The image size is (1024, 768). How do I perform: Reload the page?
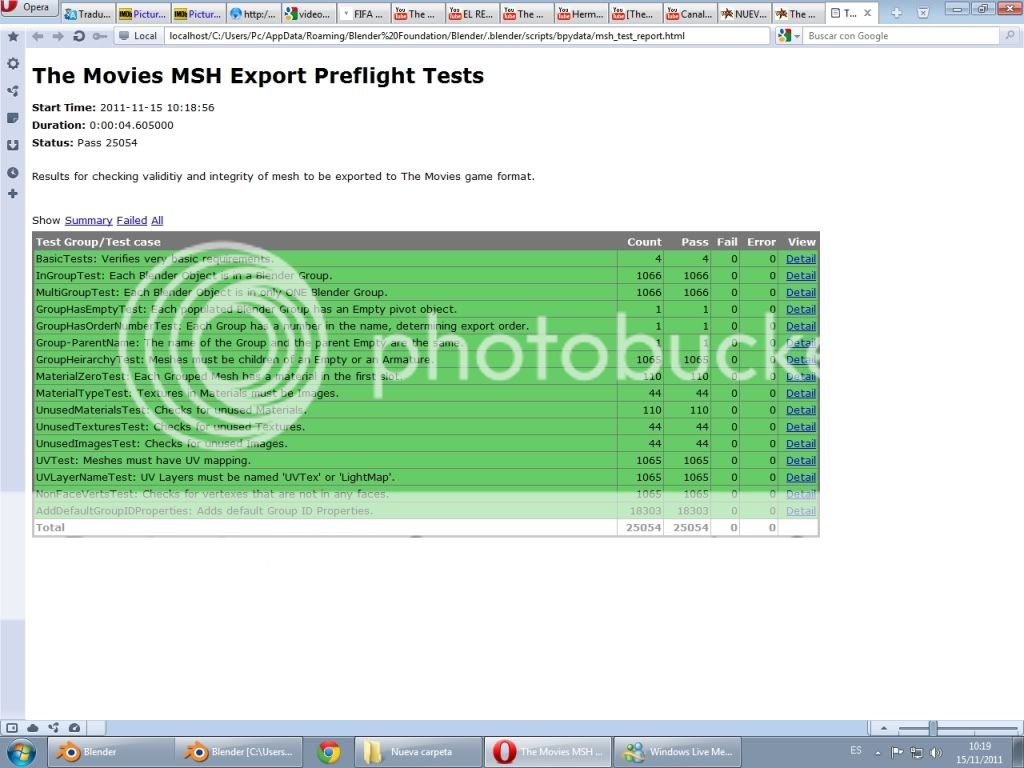coord(79,36)
